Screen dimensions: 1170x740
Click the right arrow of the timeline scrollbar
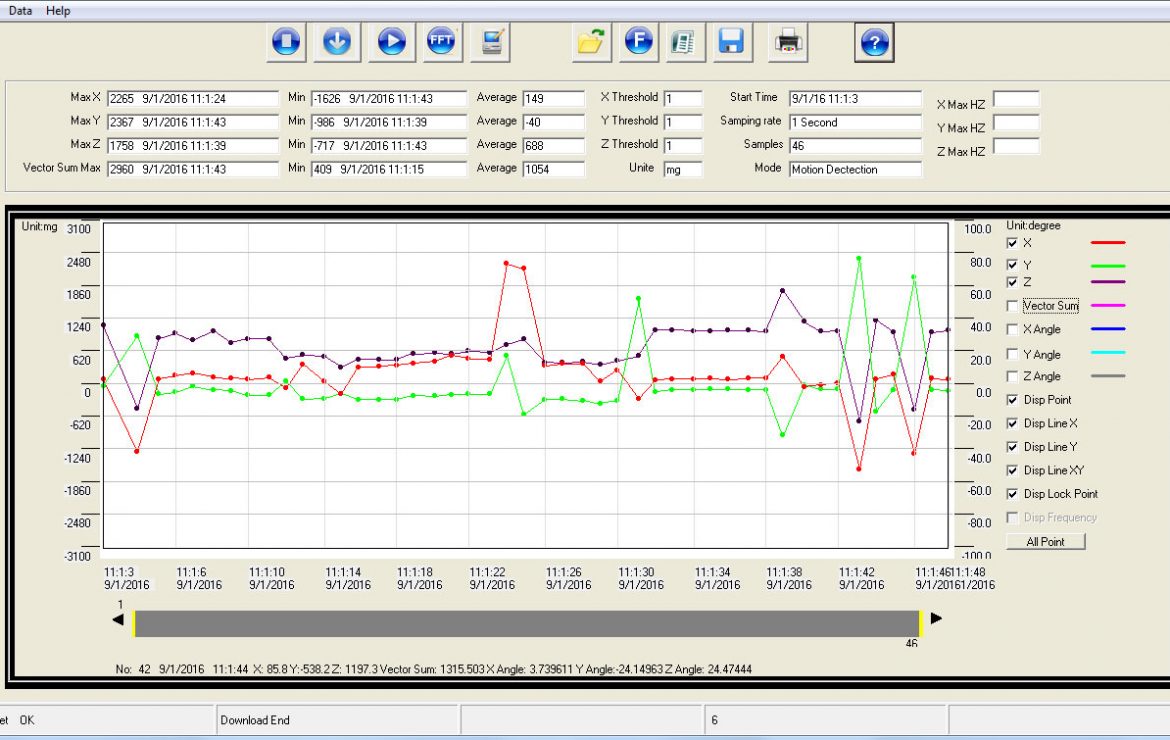coord(936,618)
